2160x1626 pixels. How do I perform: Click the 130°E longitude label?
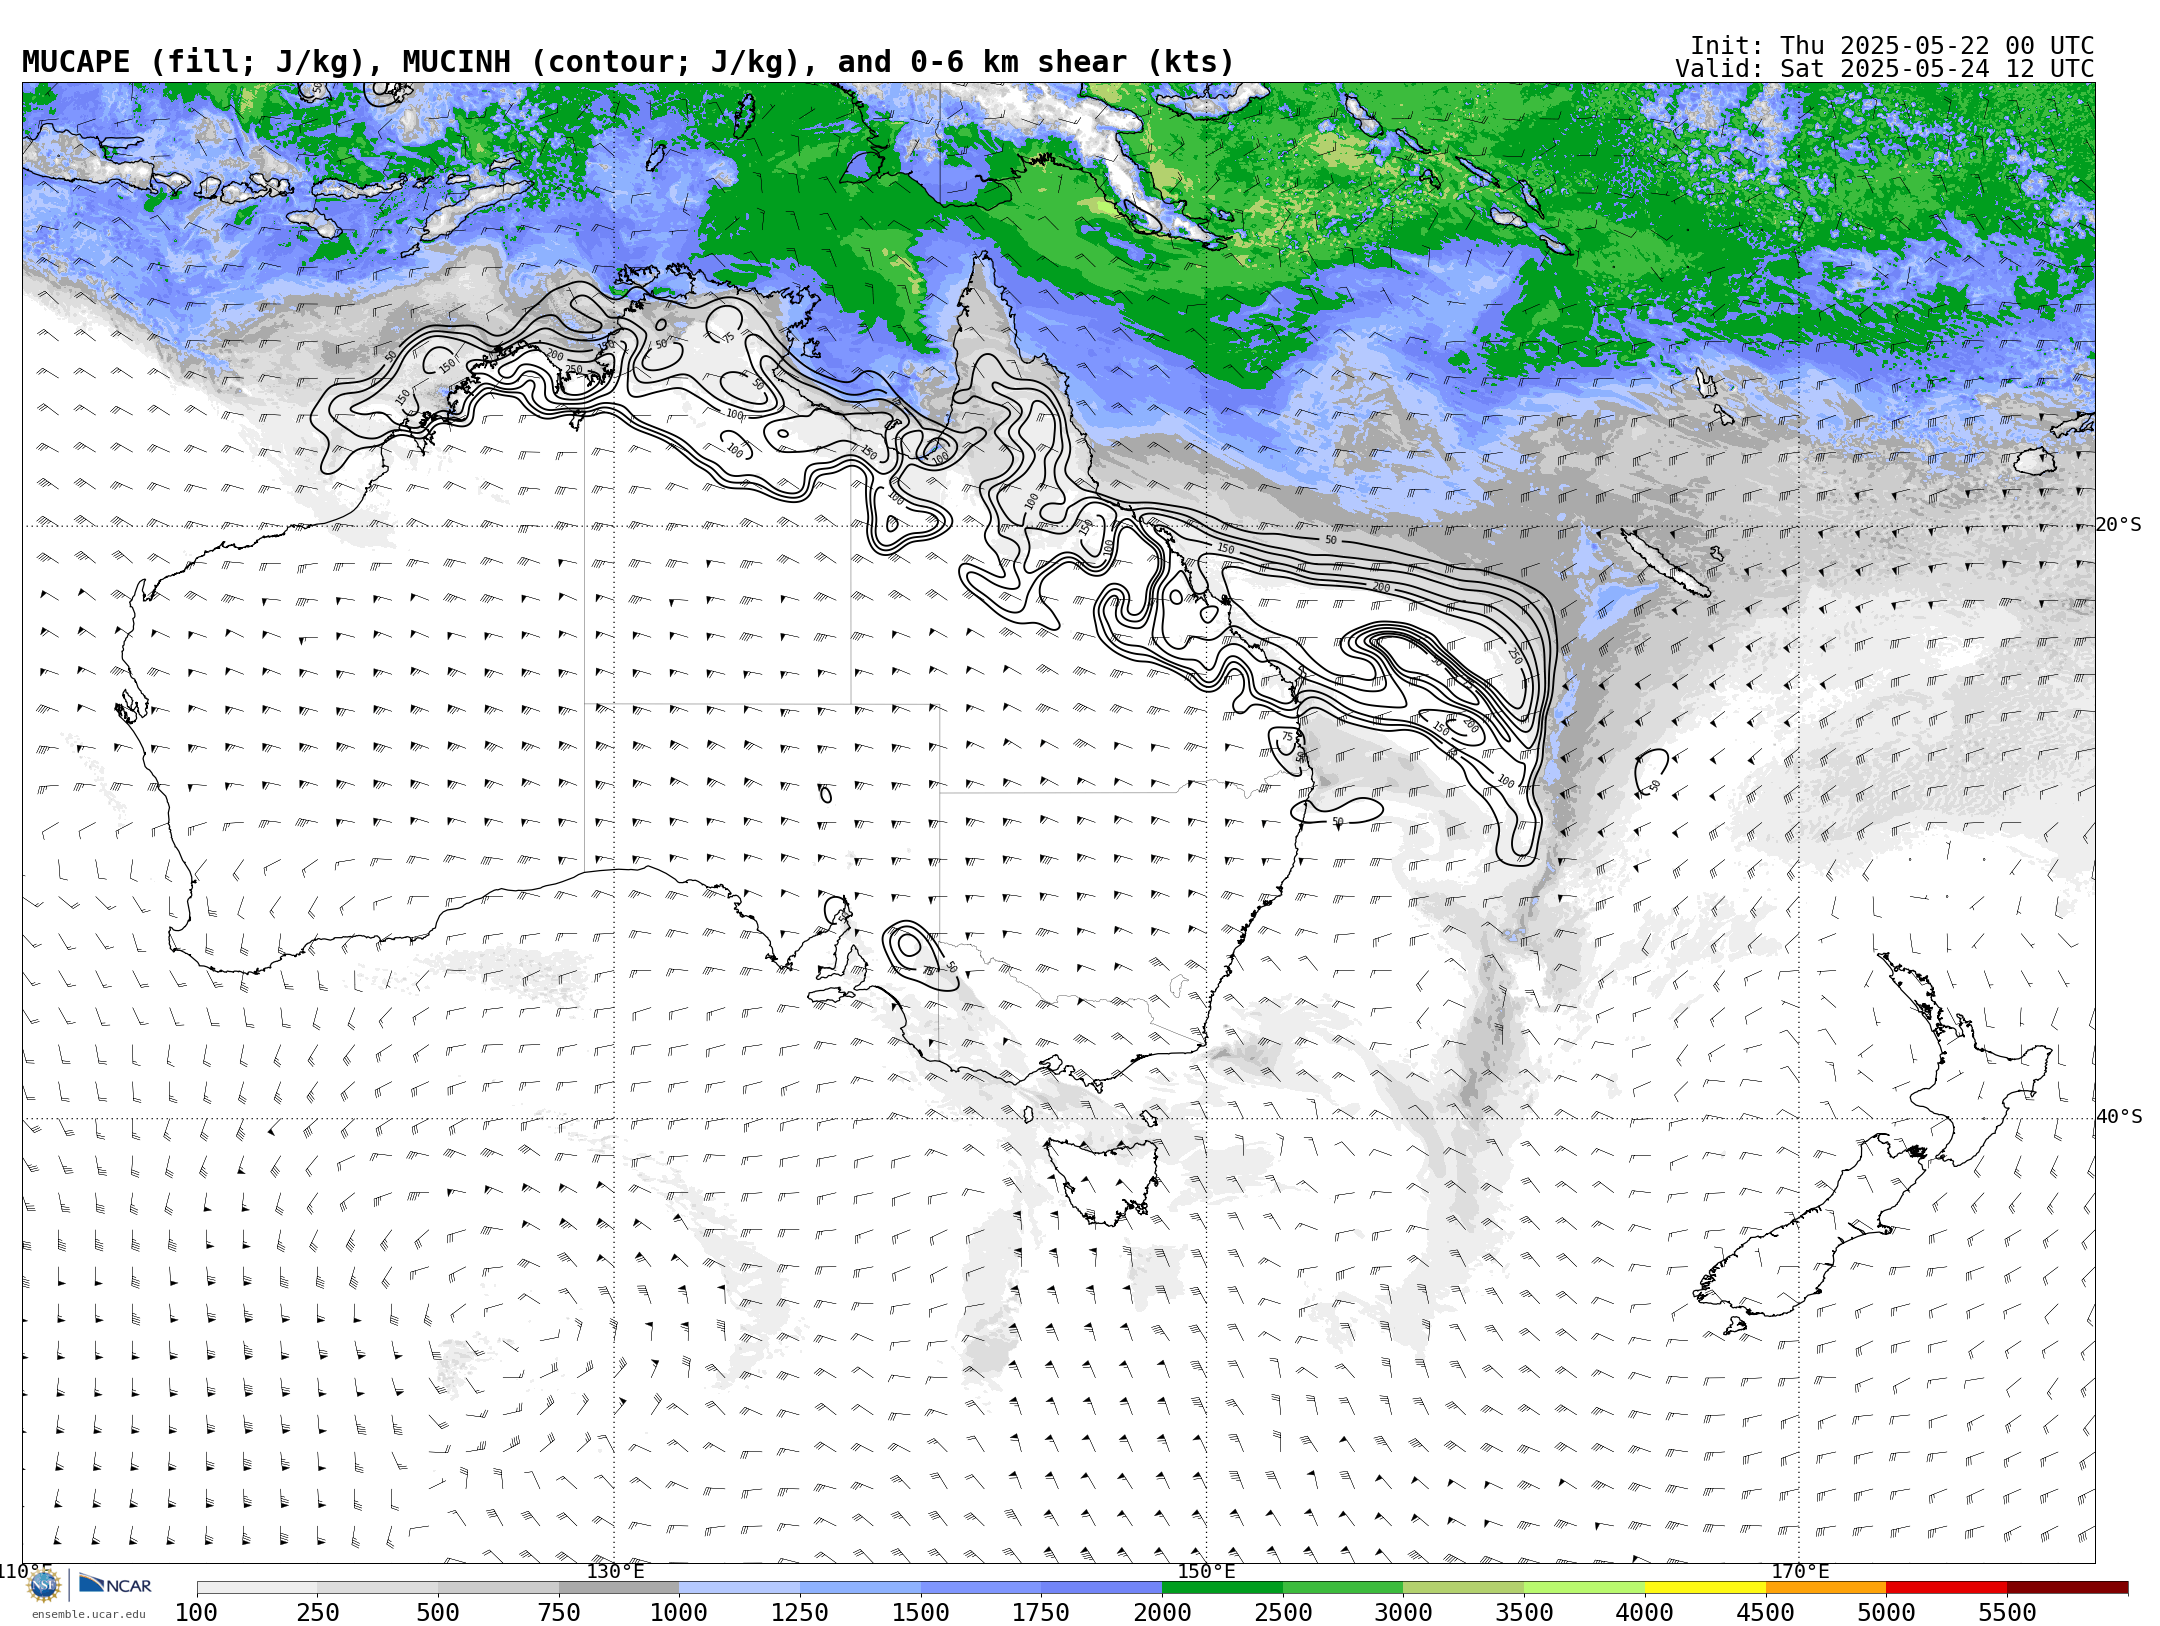point(615,1571)
